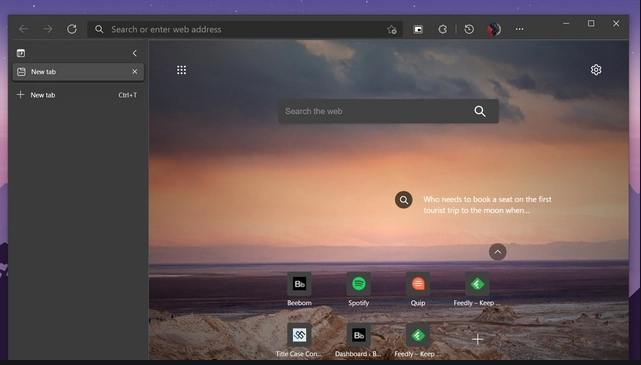
Task: Close the New tab tab
Action: click(x=134, y=72)
